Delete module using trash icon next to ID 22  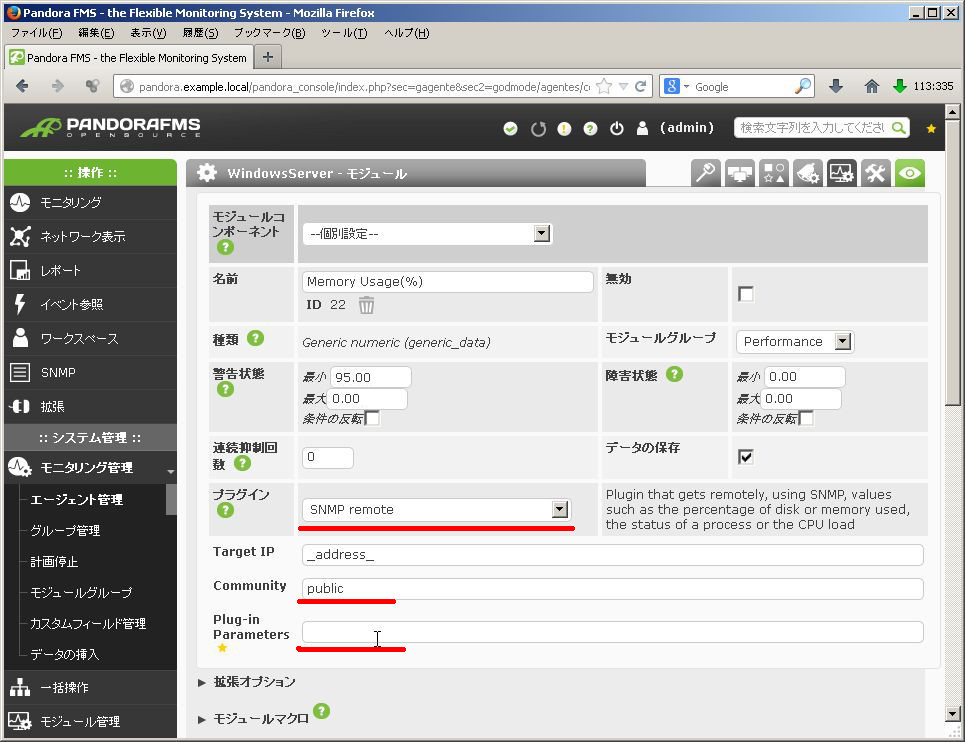point(366,305)
